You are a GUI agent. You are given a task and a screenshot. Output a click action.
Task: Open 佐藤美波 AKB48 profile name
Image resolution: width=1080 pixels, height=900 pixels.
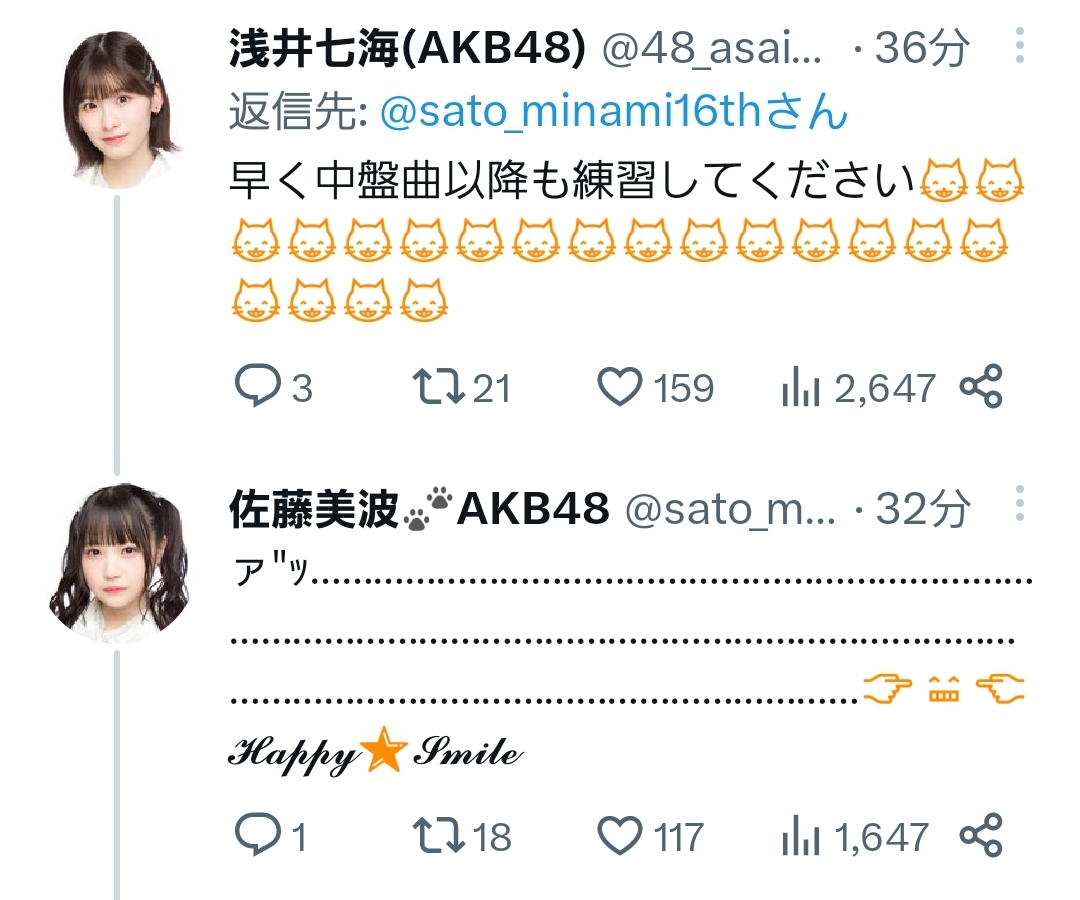[x=419, y=509]
